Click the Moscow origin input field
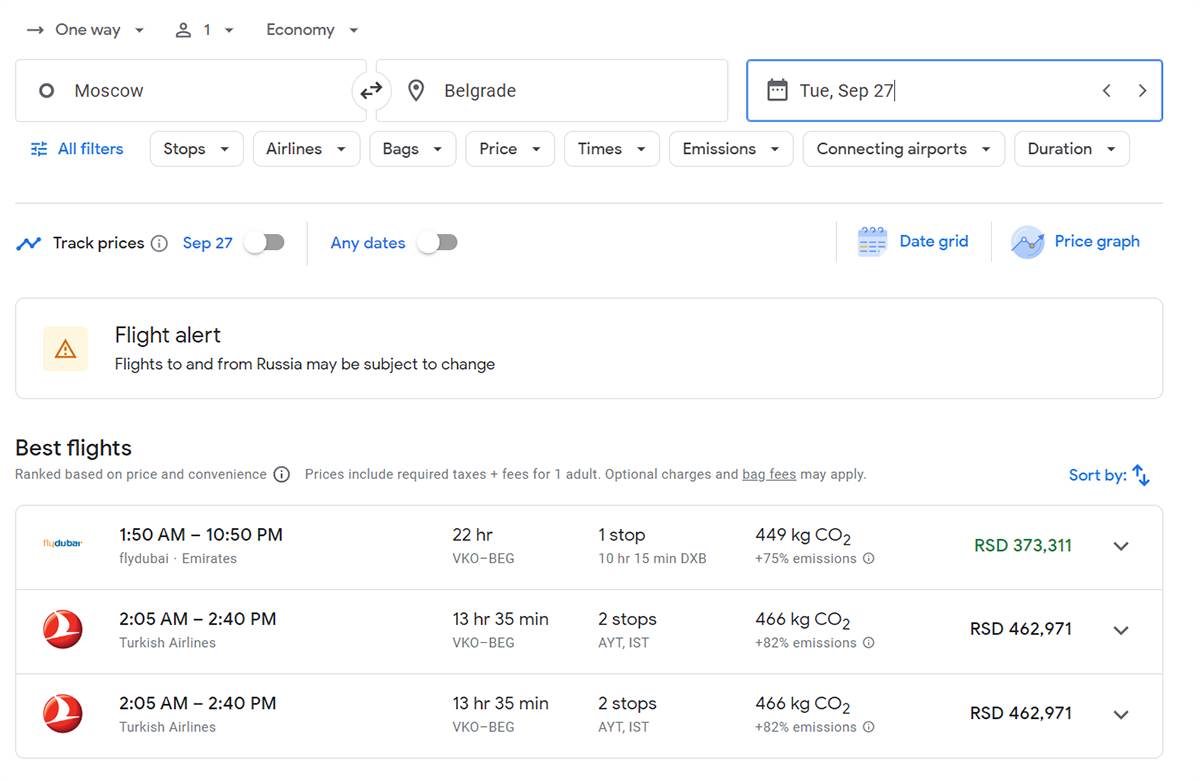The height and width of the screenshot is (781, 1200). point(190,91)
